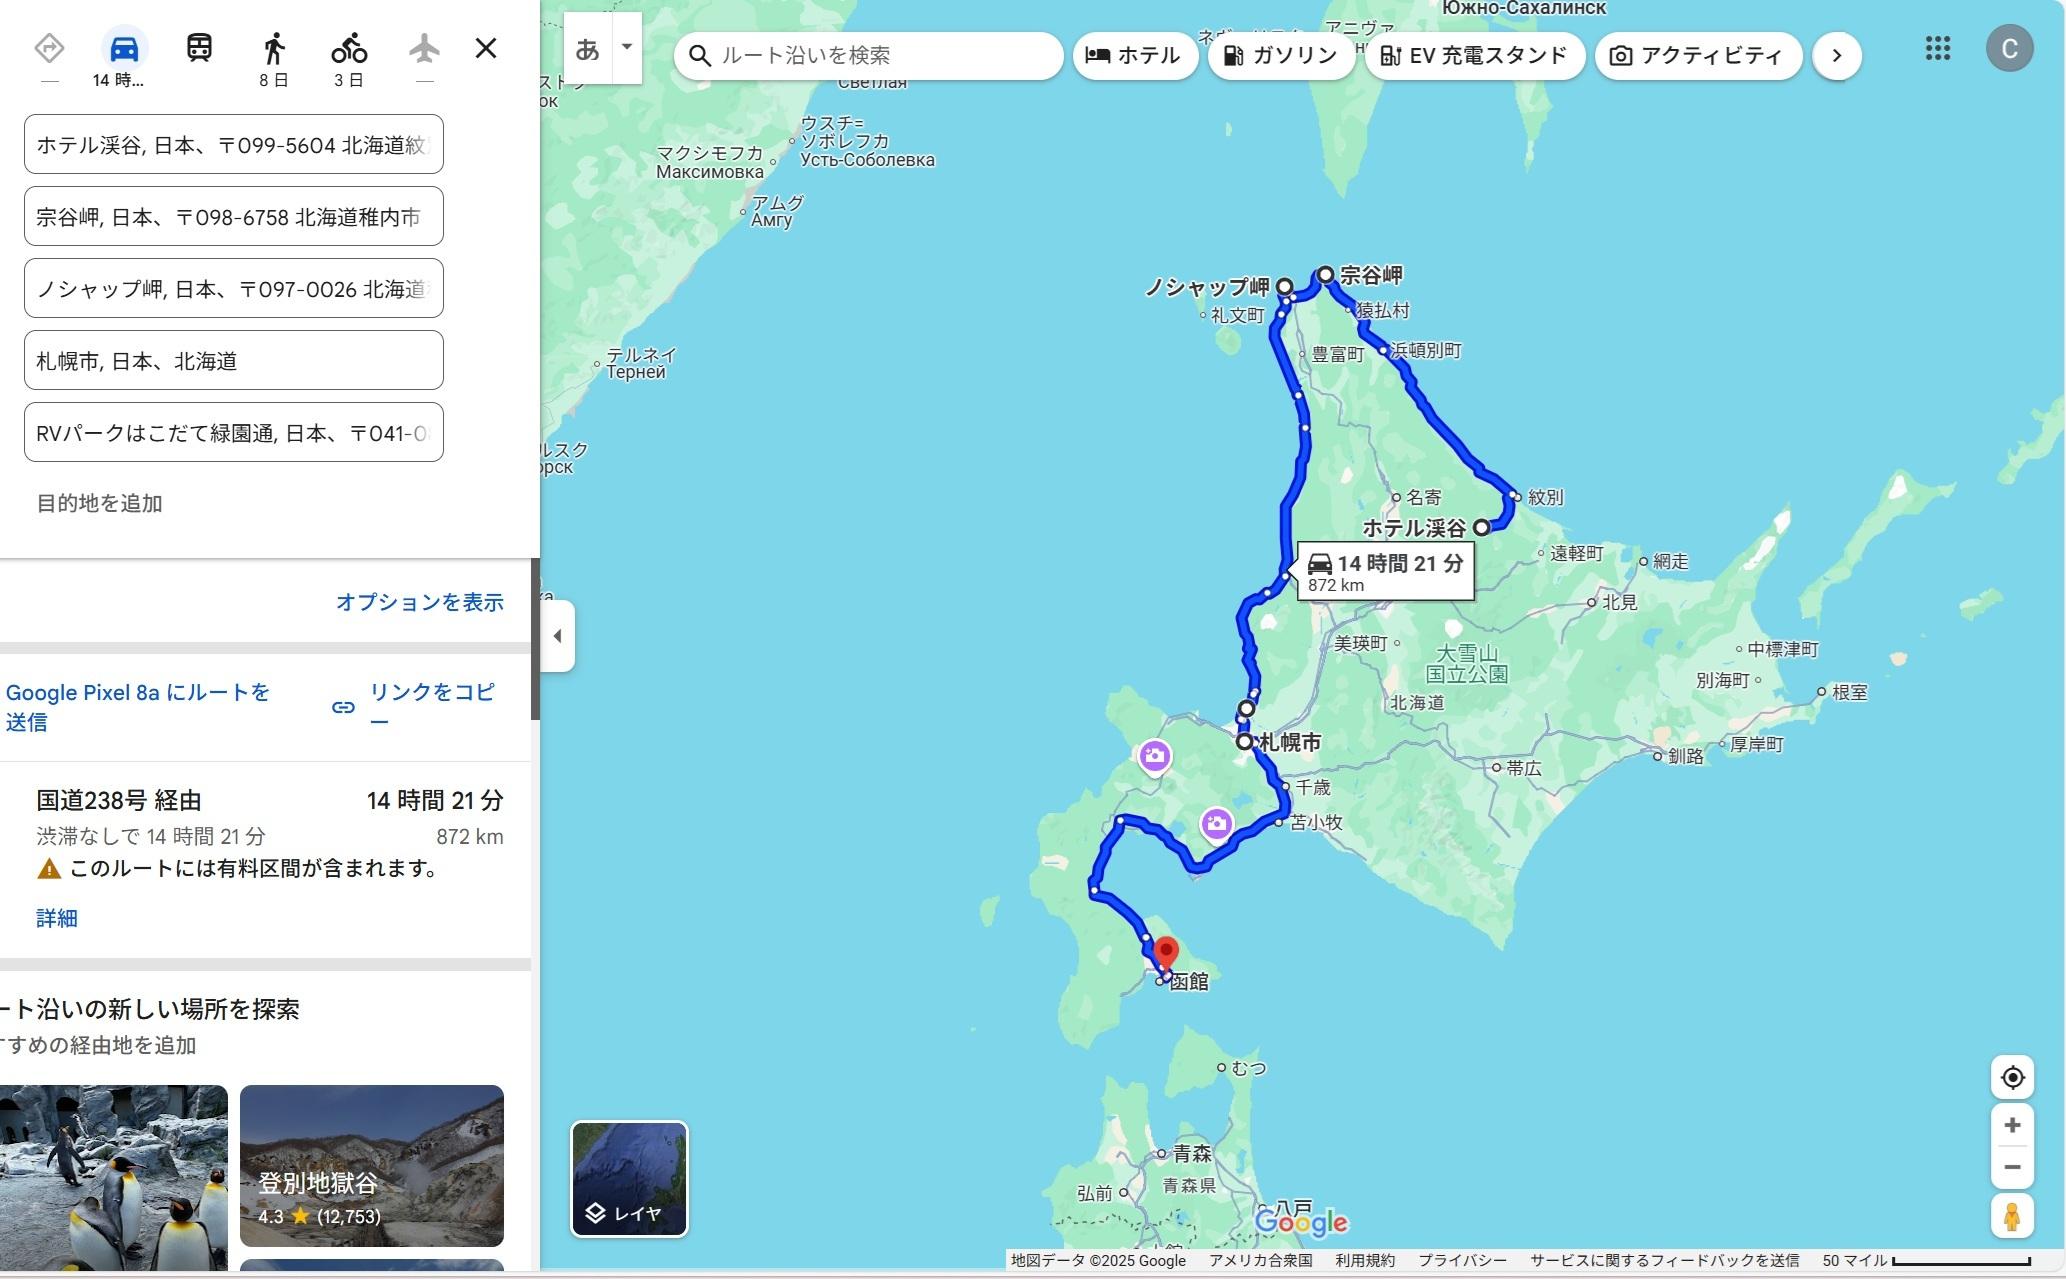
Task: Select the driving travel mode icon
Action: click(x=124, y=48)
